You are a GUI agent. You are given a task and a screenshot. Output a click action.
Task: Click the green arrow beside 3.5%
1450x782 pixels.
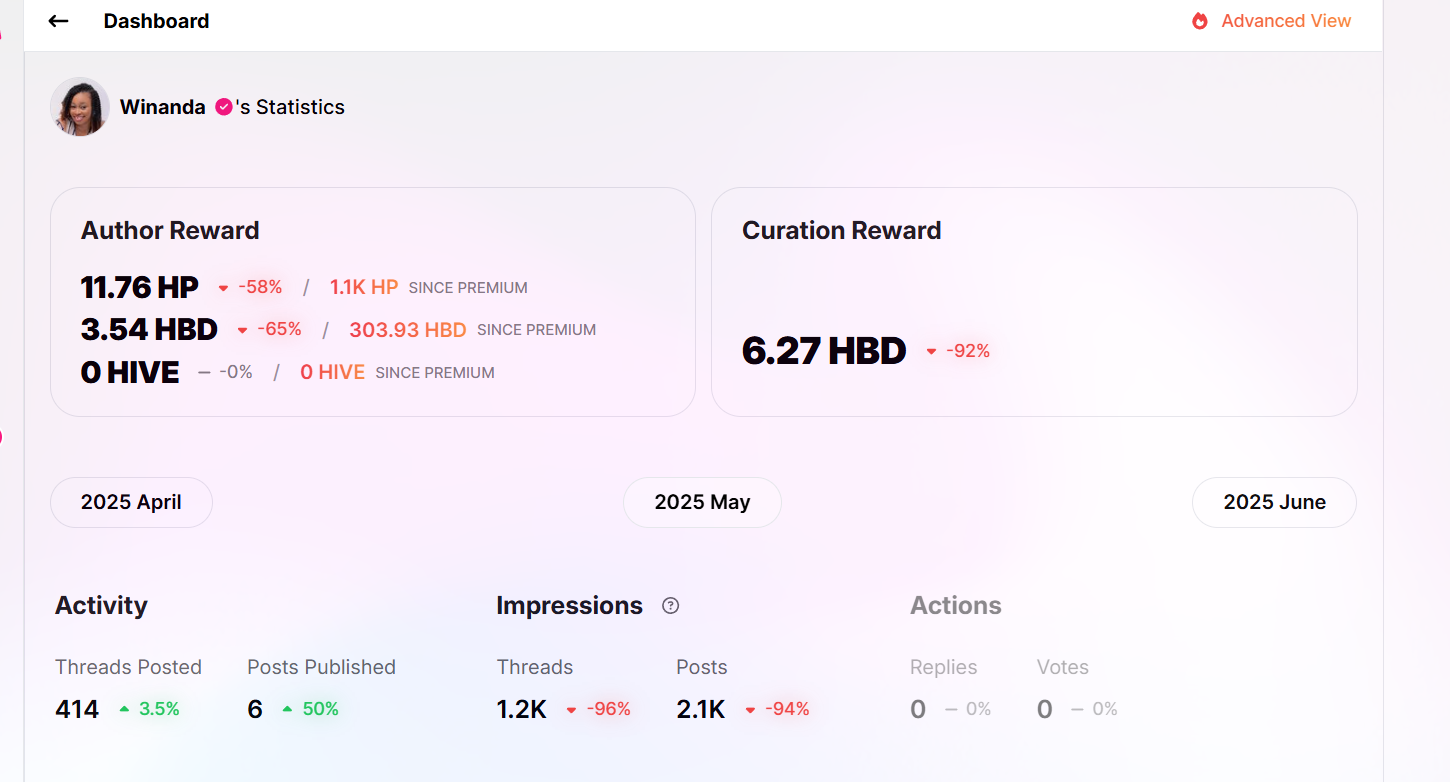pos(124,709)
